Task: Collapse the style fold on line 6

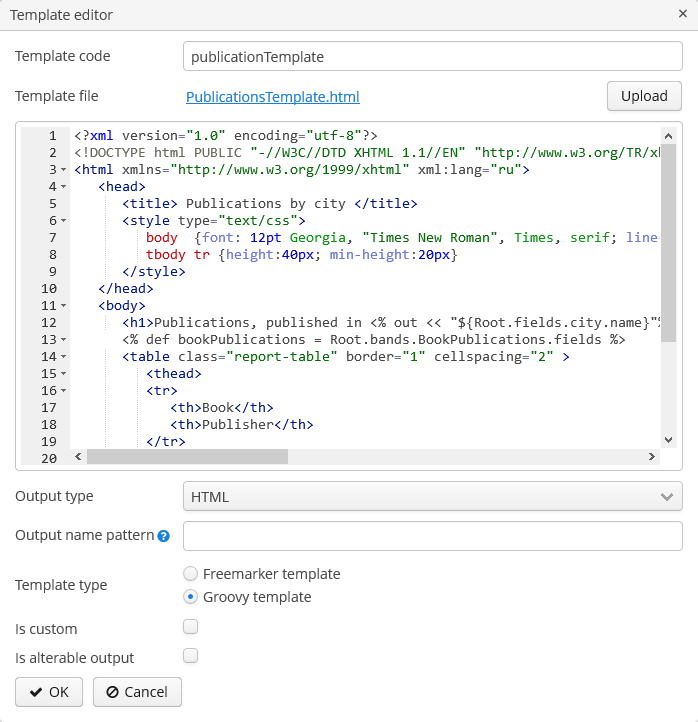Action: coord(64,221)
